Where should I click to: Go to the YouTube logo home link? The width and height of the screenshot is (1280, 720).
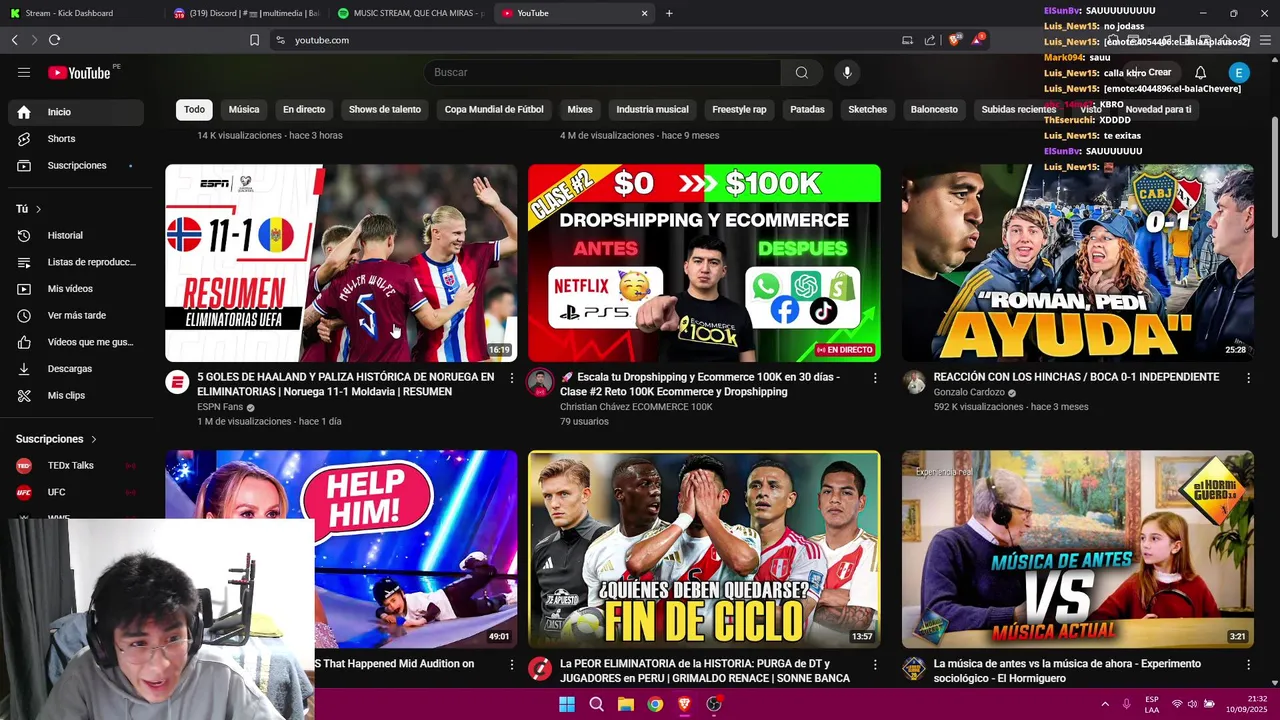click(x=79, y=72)
